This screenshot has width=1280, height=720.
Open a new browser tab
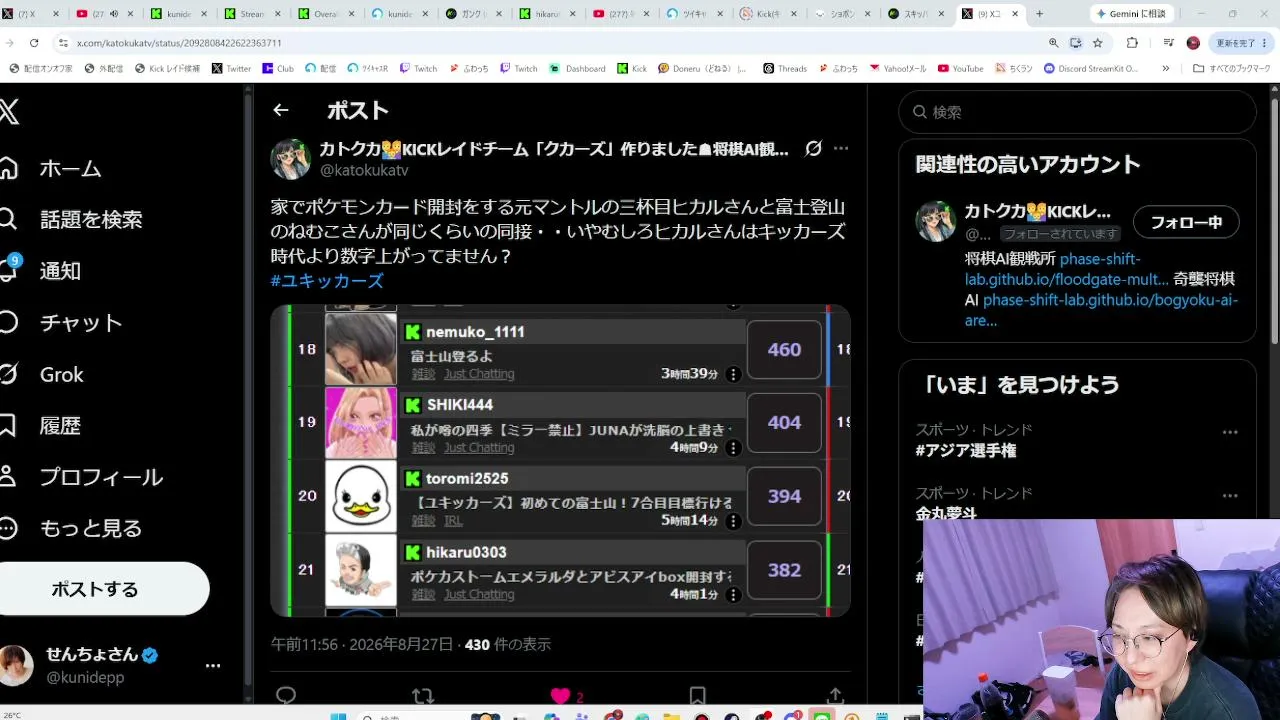click(x=1039, y=14)
